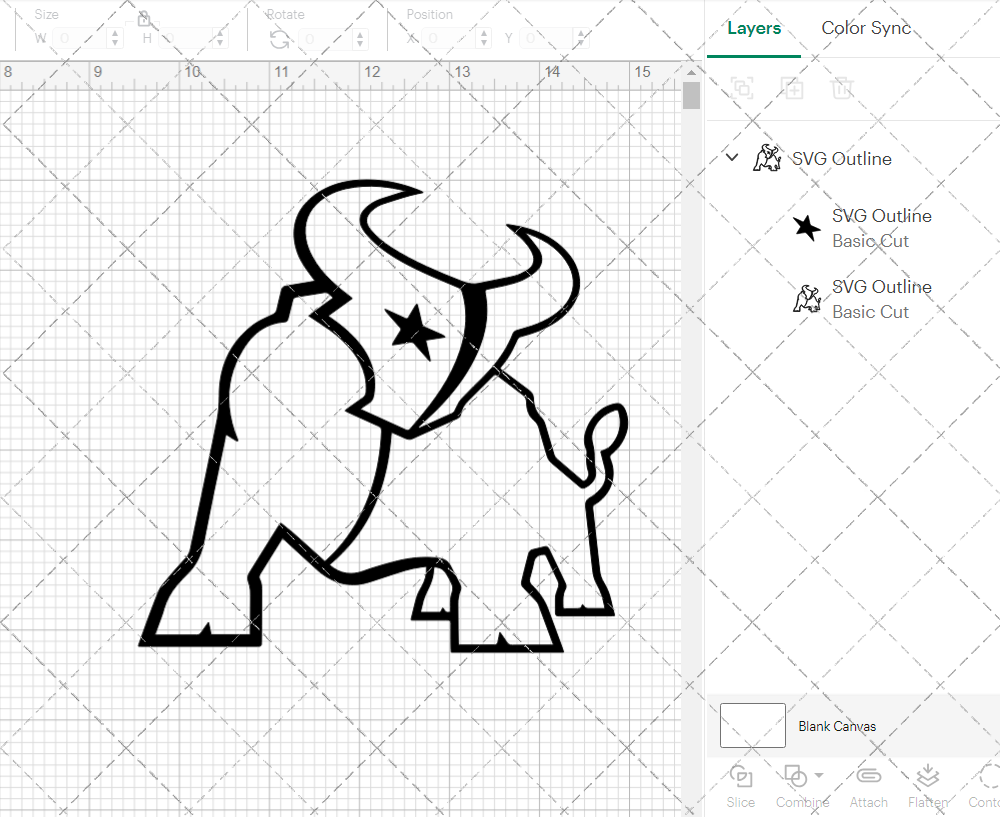Screen dimensions: 1000x817
Task: Click the Blank Canvas color swatch
Action: tap(752, 726)
